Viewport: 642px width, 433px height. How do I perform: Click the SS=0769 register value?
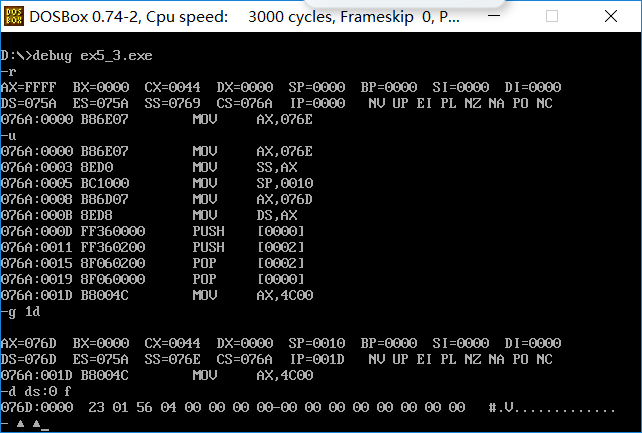(172, 103)
